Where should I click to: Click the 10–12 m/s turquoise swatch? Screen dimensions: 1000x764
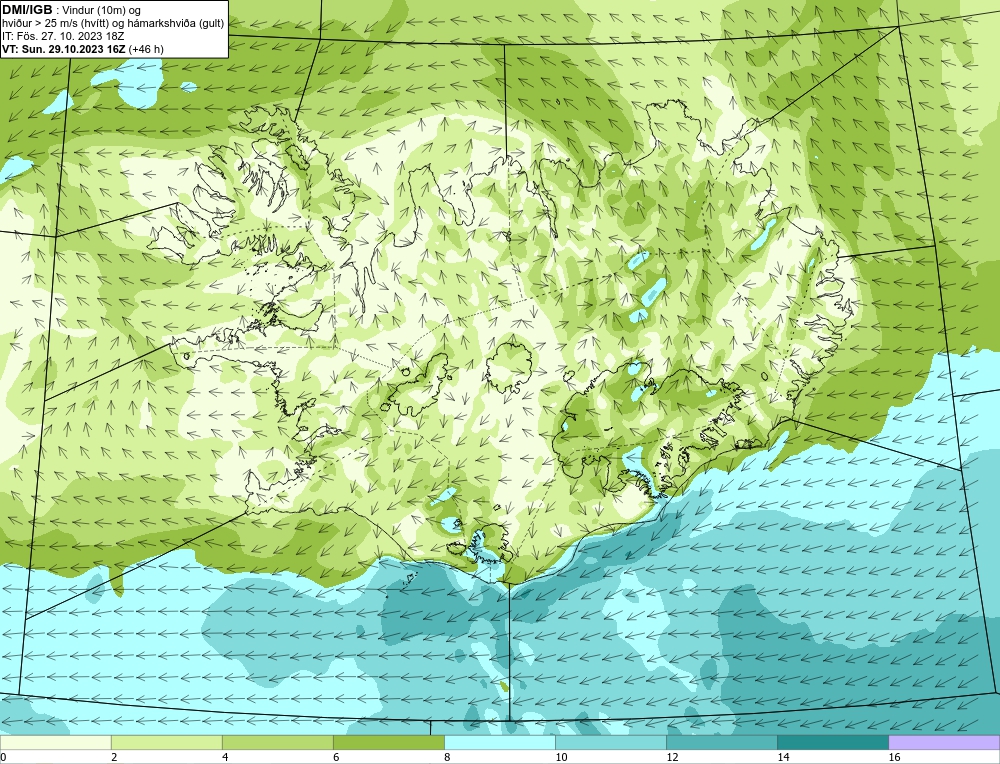click(610, 742)
